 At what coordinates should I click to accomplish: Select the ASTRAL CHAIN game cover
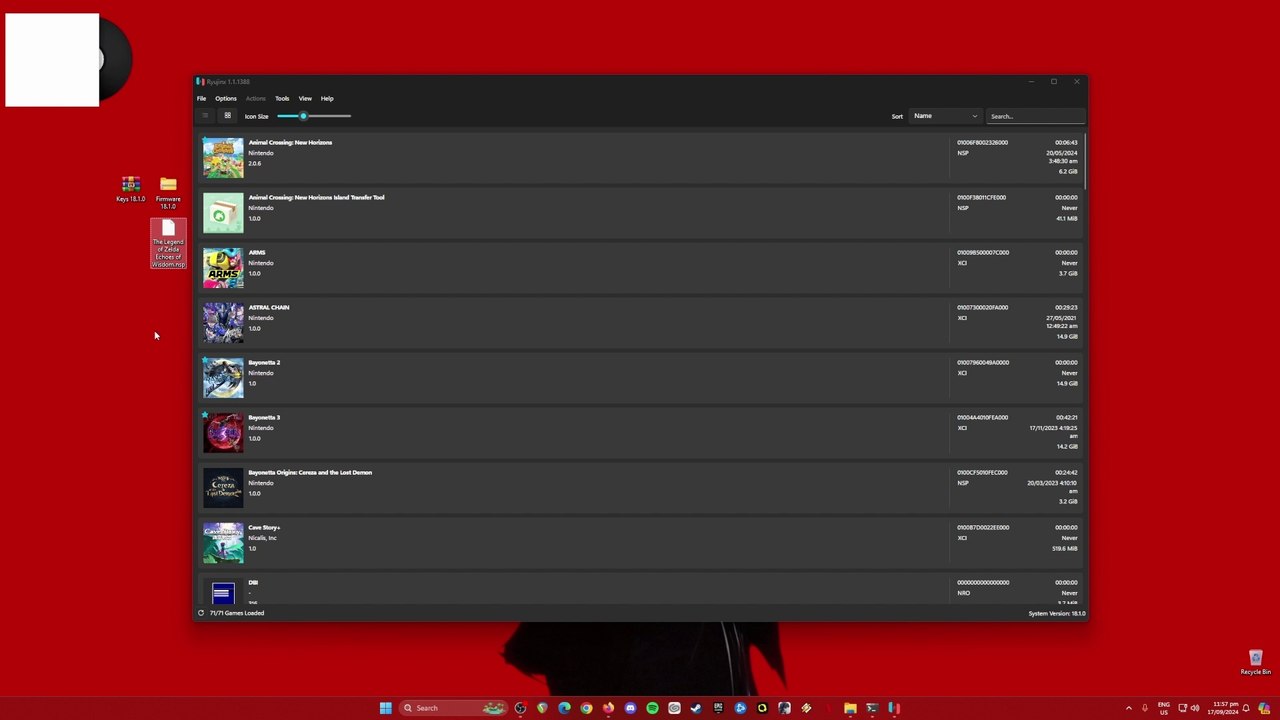click(223, 323)
